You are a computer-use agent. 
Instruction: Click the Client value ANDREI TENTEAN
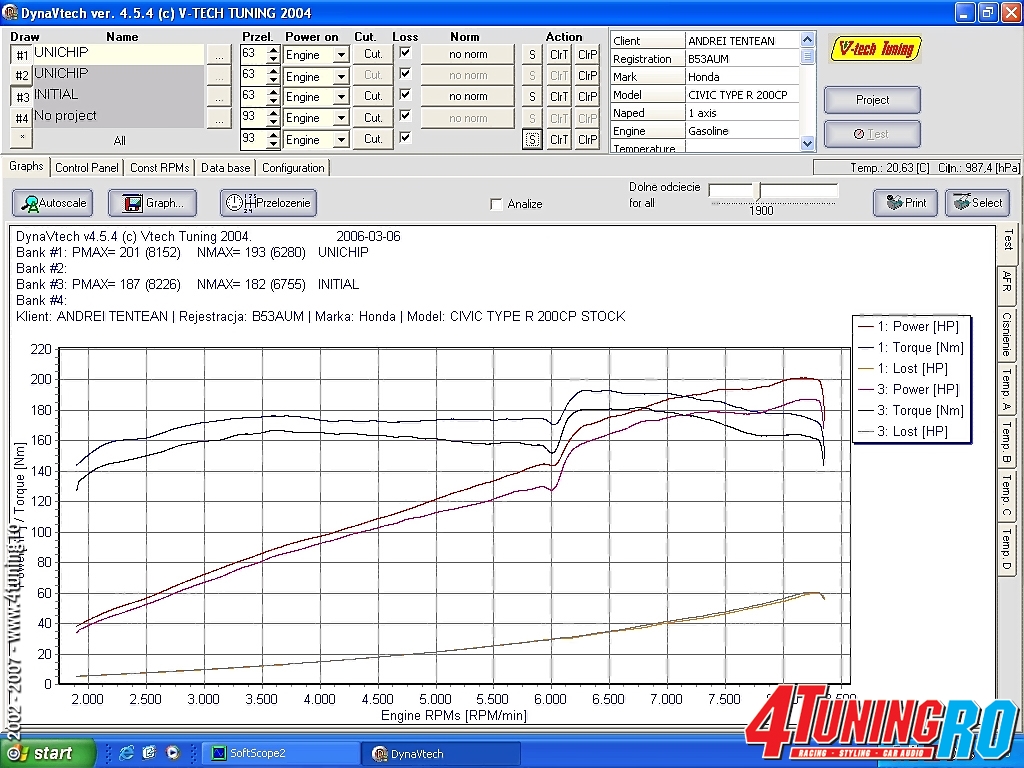click(743, 40)
